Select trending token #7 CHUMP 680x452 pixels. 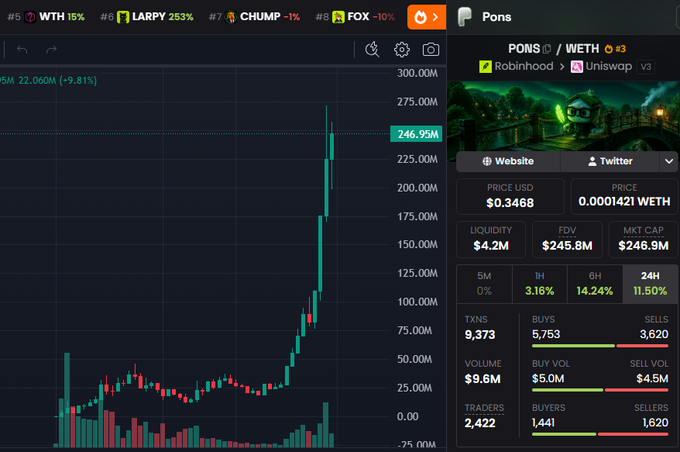pos(254,17)
